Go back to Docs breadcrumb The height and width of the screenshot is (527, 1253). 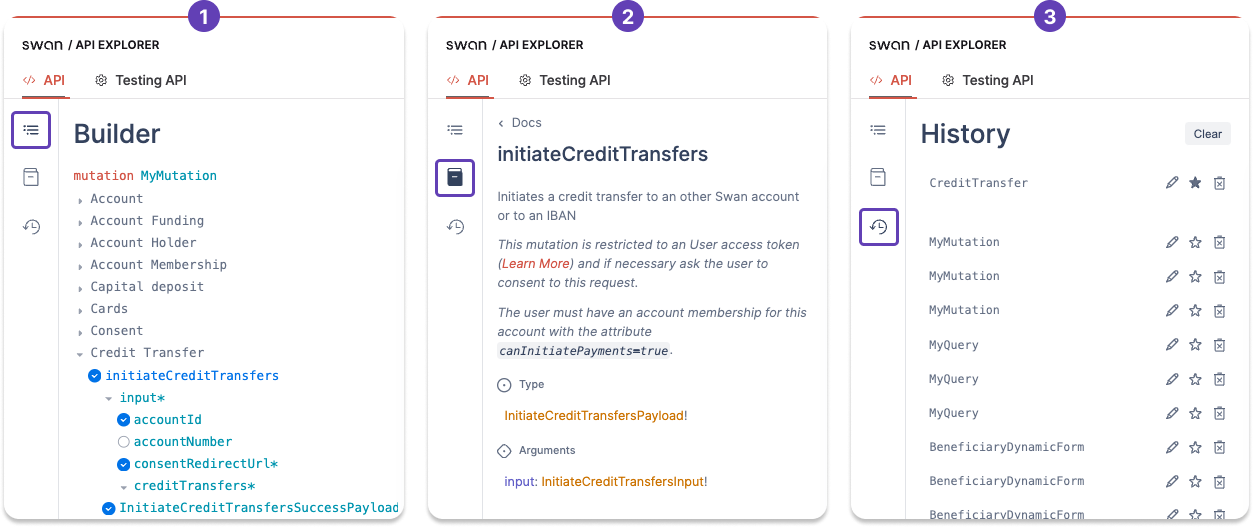point(520,123)
